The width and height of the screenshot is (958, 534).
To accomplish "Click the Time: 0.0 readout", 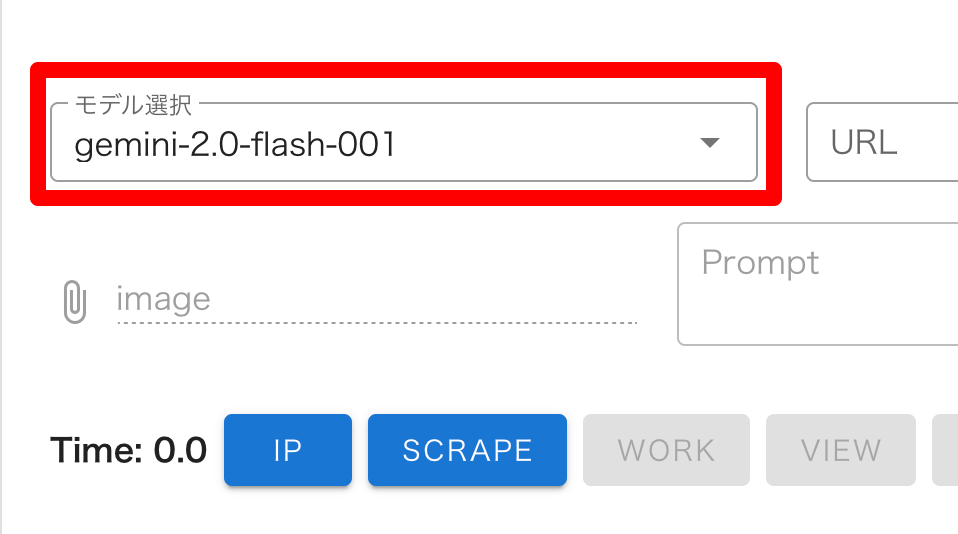I will click(128, 450).
